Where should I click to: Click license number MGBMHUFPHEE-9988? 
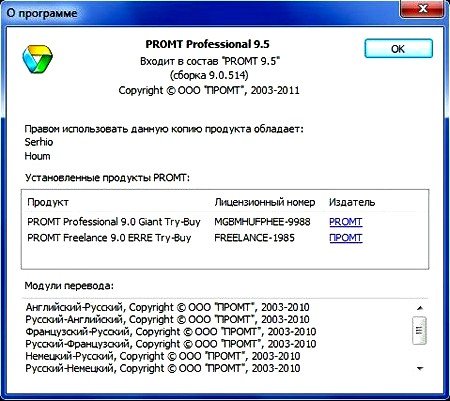[262, 222]
